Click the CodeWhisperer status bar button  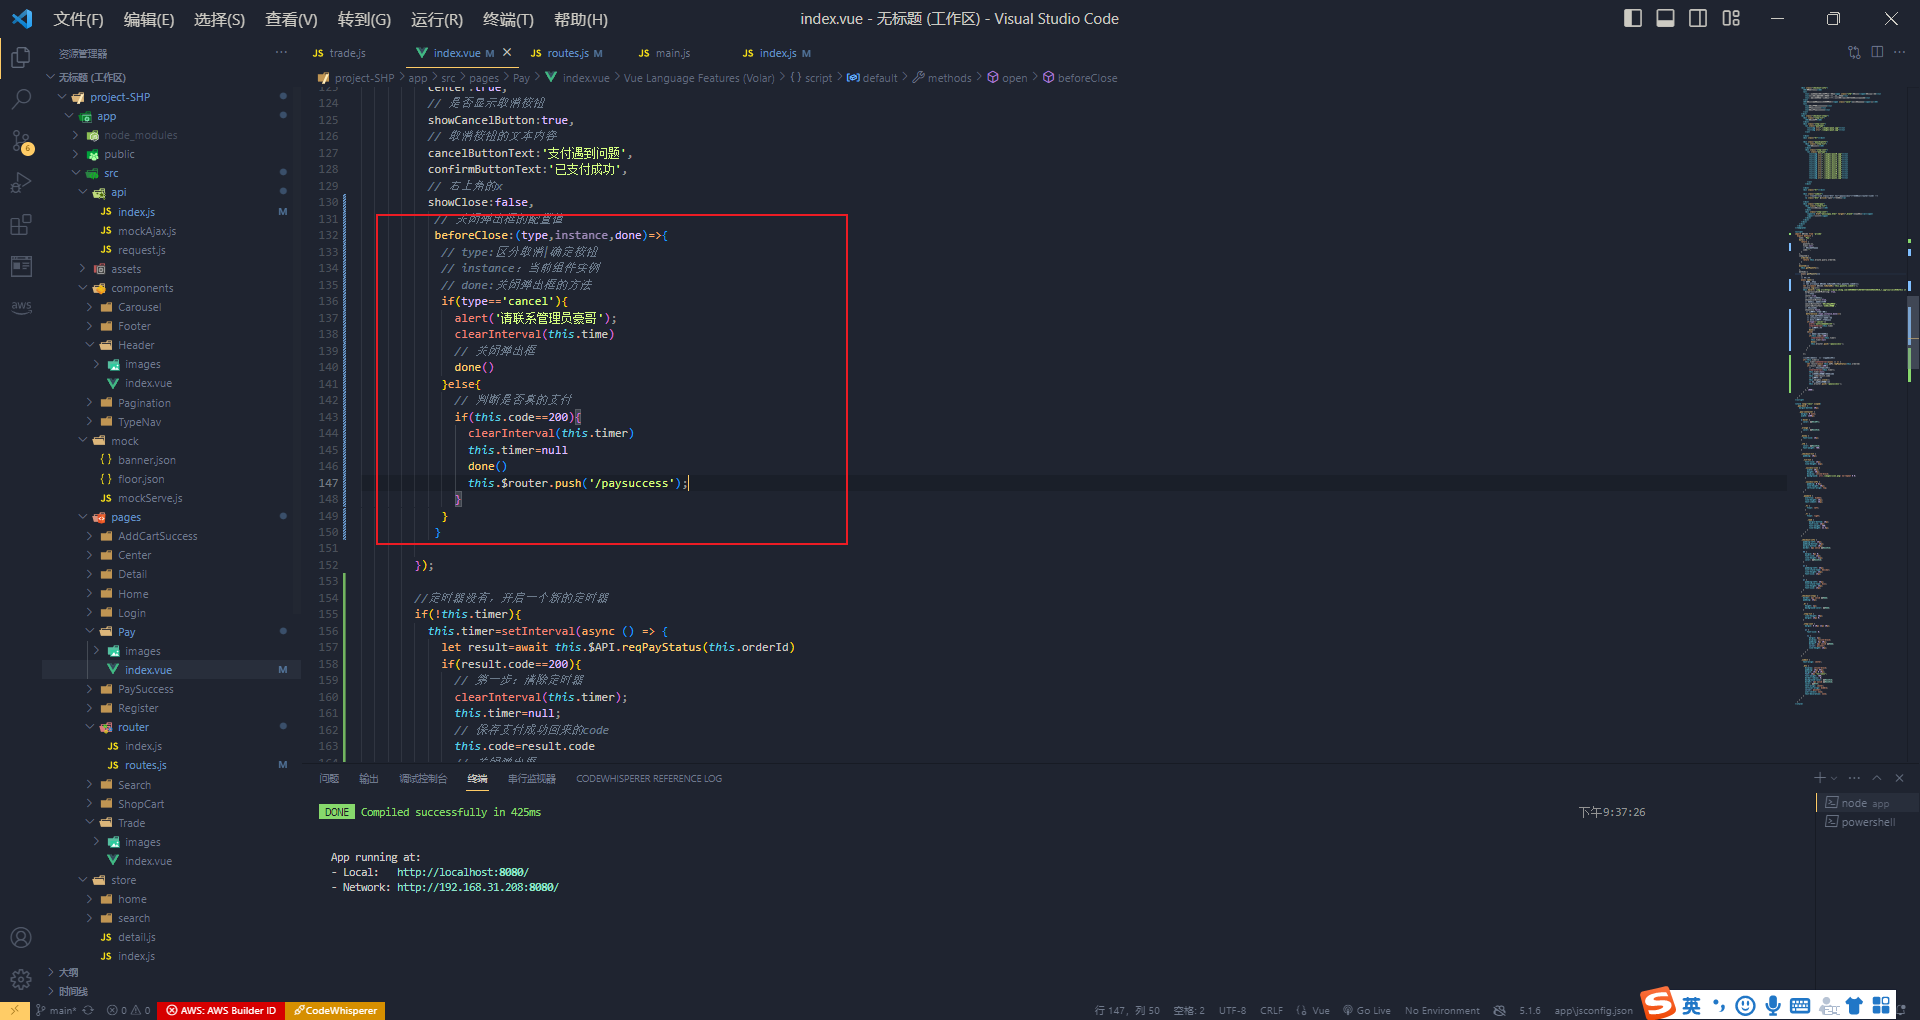pyautogui.click(x=335, y=1010)
